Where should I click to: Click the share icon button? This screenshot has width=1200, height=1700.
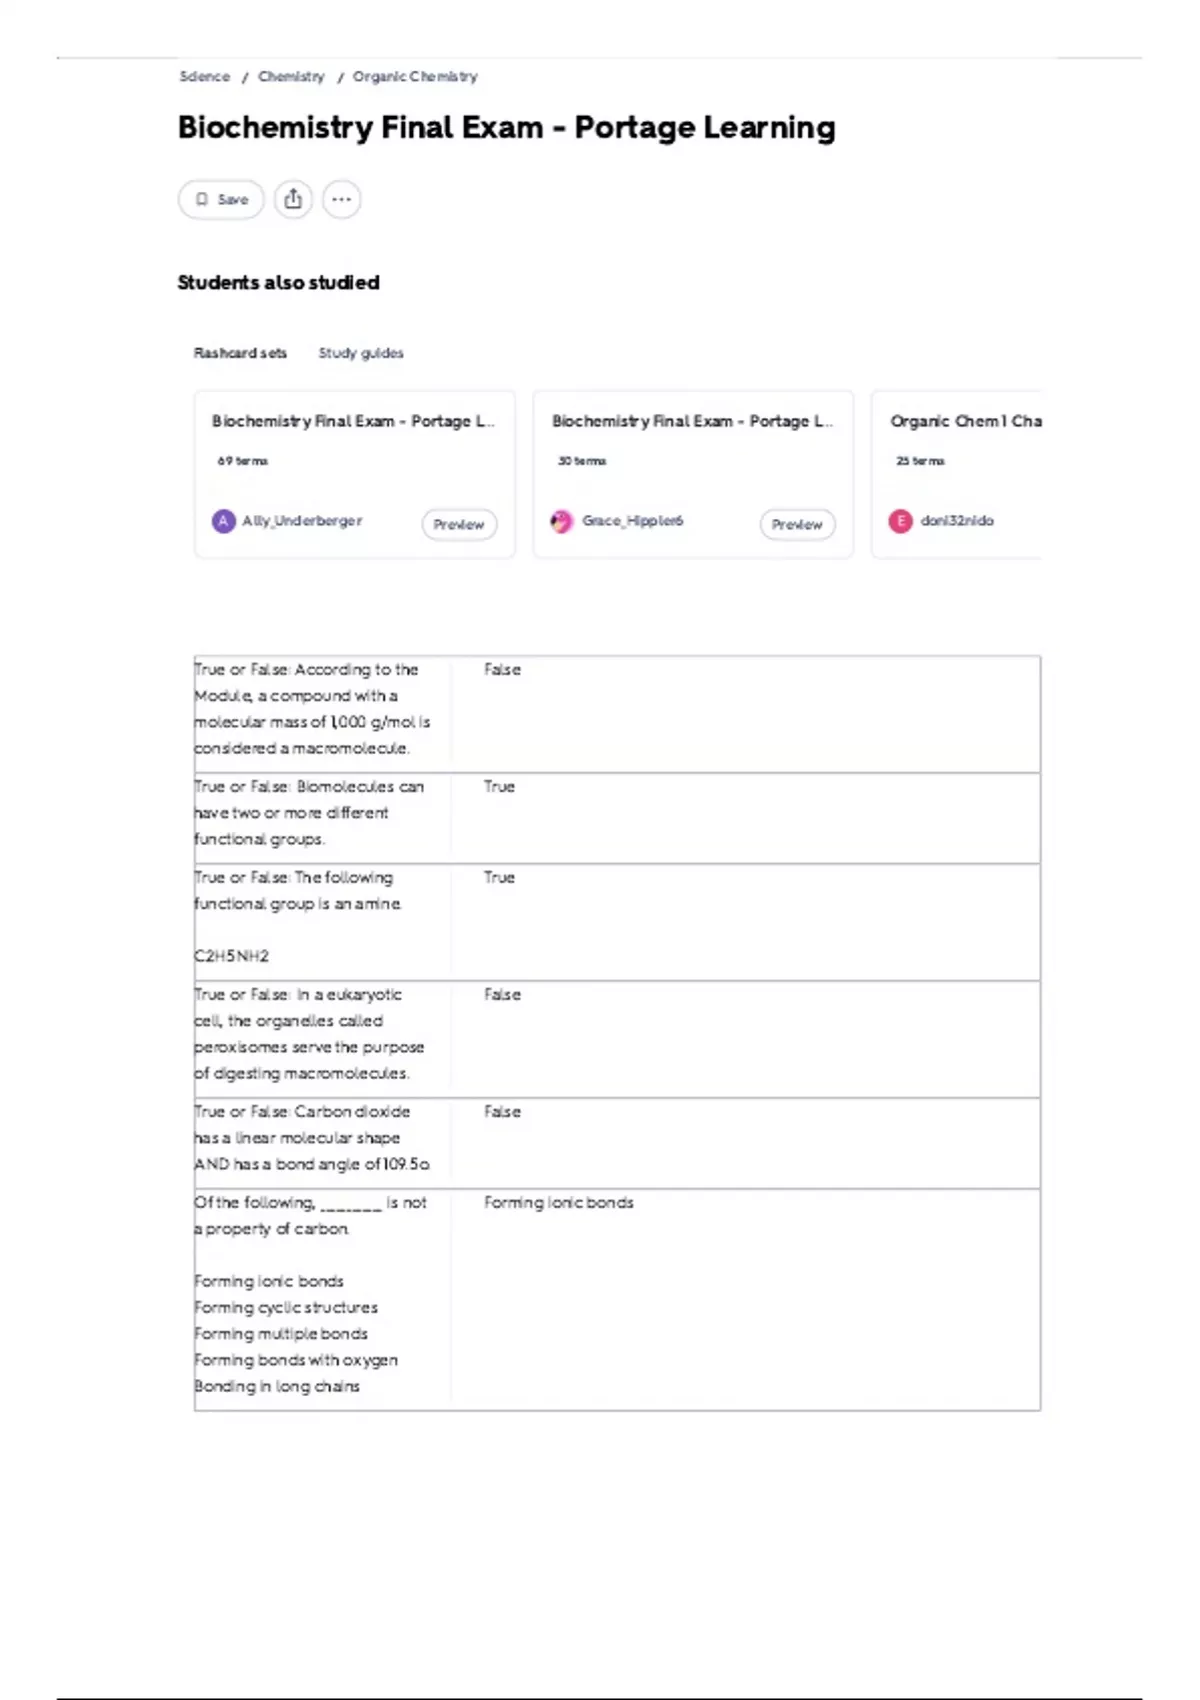293,199
